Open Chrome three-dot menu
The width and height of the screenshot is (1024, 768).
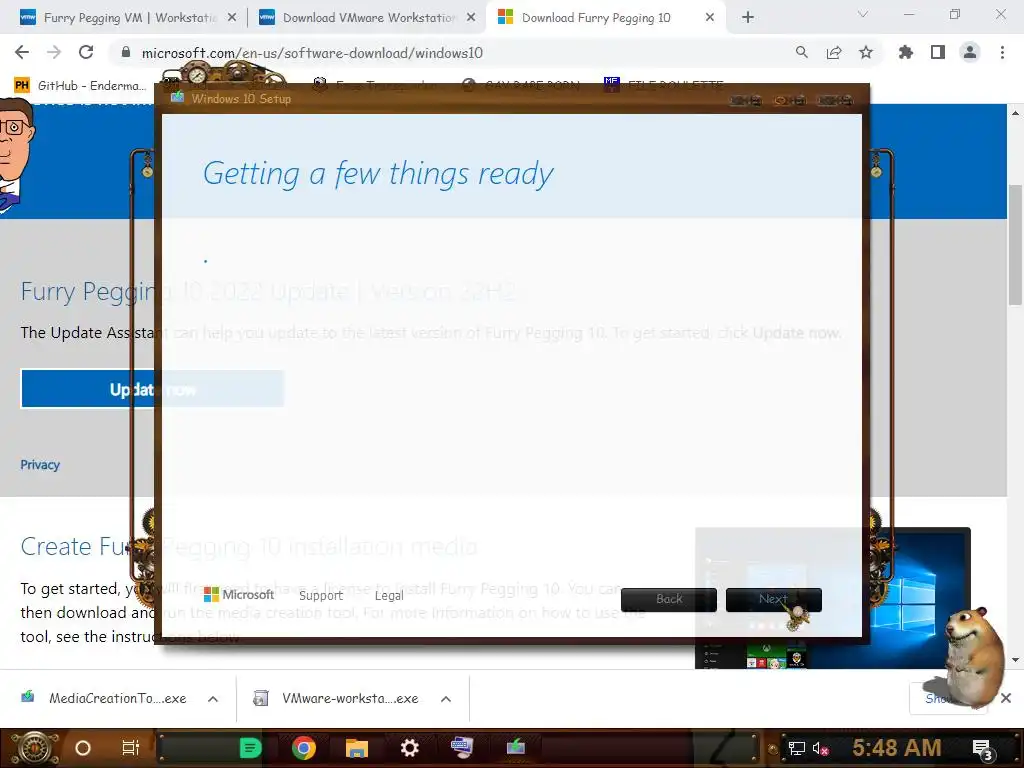click(1002, 53)
